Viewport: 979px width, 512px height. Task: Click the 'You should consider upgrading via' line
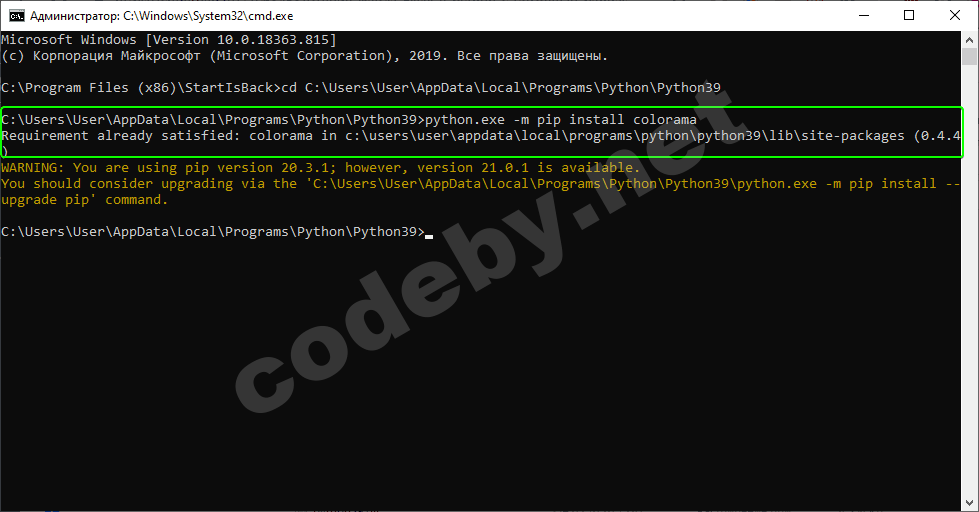[481, 184]
